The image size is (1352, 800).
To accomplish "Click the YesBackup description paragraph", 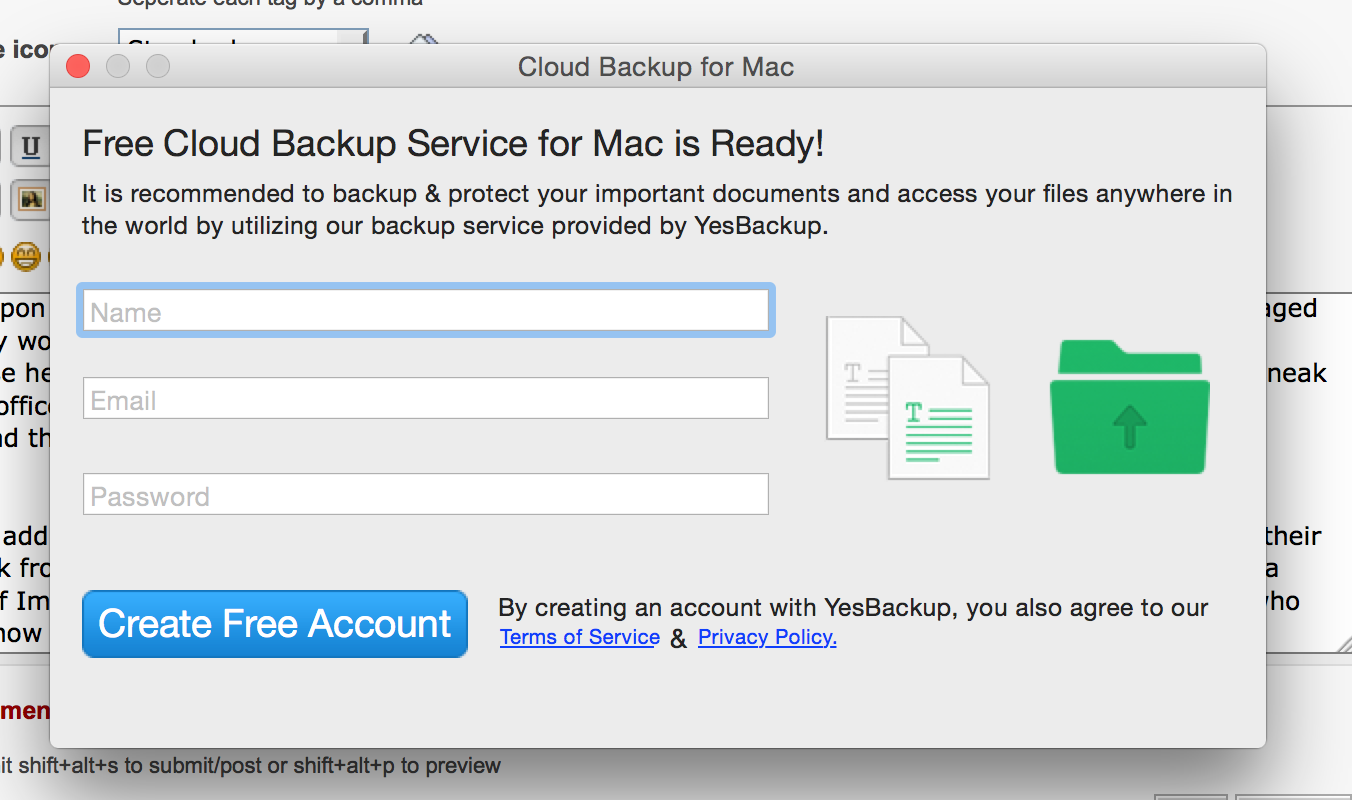I will [x=656, y=210].
